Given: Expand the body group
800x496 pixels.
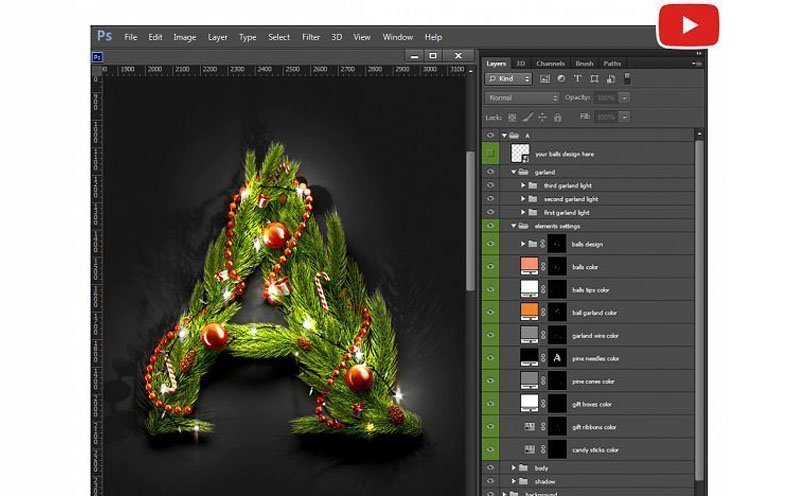Looking at the screenshot, I should [513, 467].
